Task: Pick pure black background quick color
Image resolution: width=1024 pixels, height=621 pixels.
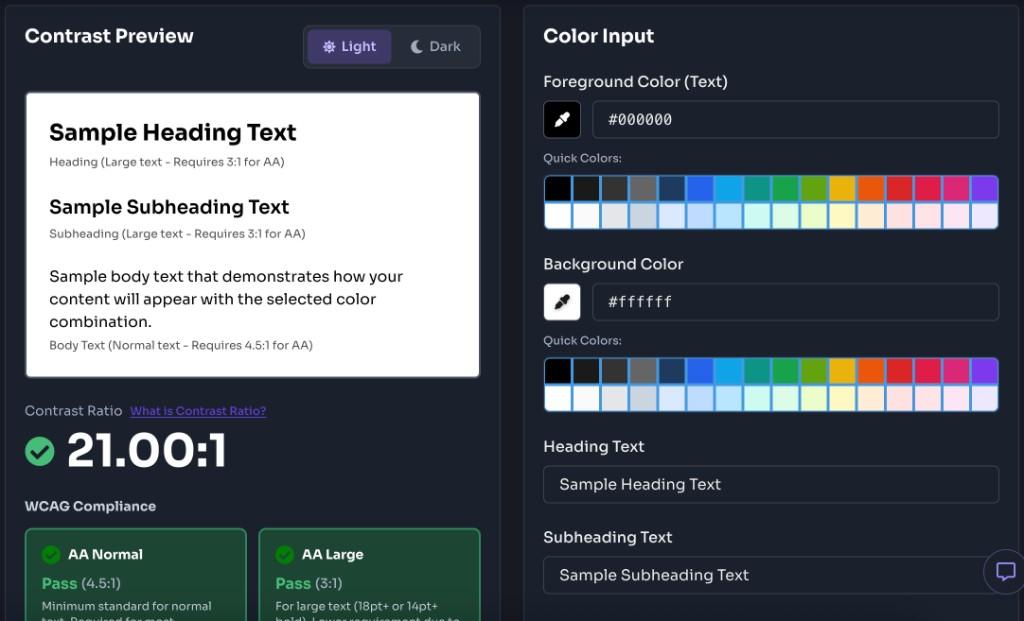Action: pyautogui.click(x=558, y=371)
